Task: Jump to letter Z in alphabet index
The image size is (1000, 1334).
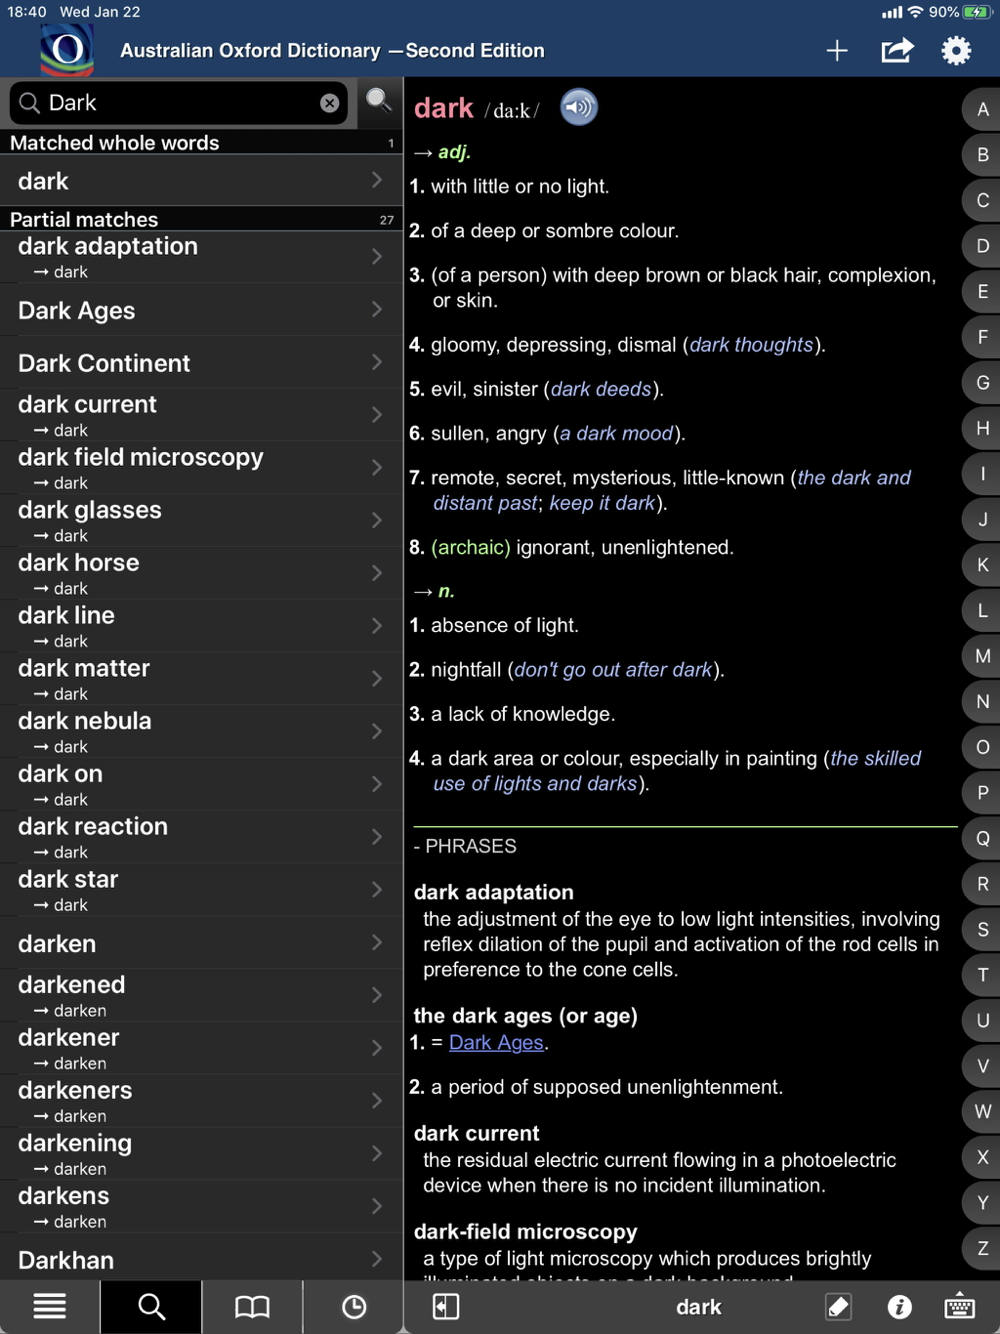Action: pyautogui.click(x=982, y=1248)
